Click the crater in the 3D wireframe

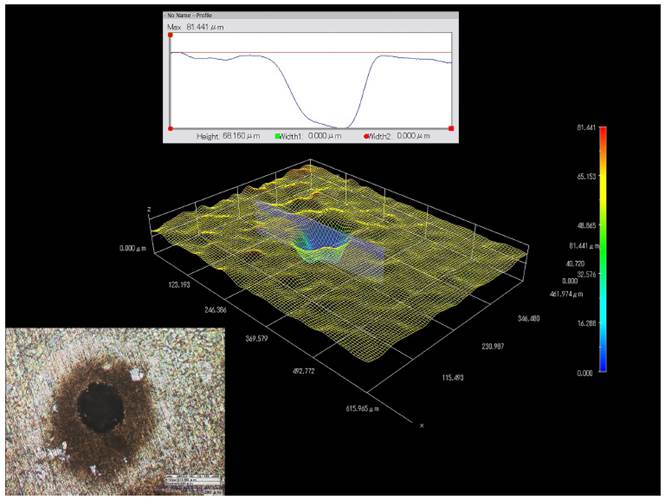[322, 246]
